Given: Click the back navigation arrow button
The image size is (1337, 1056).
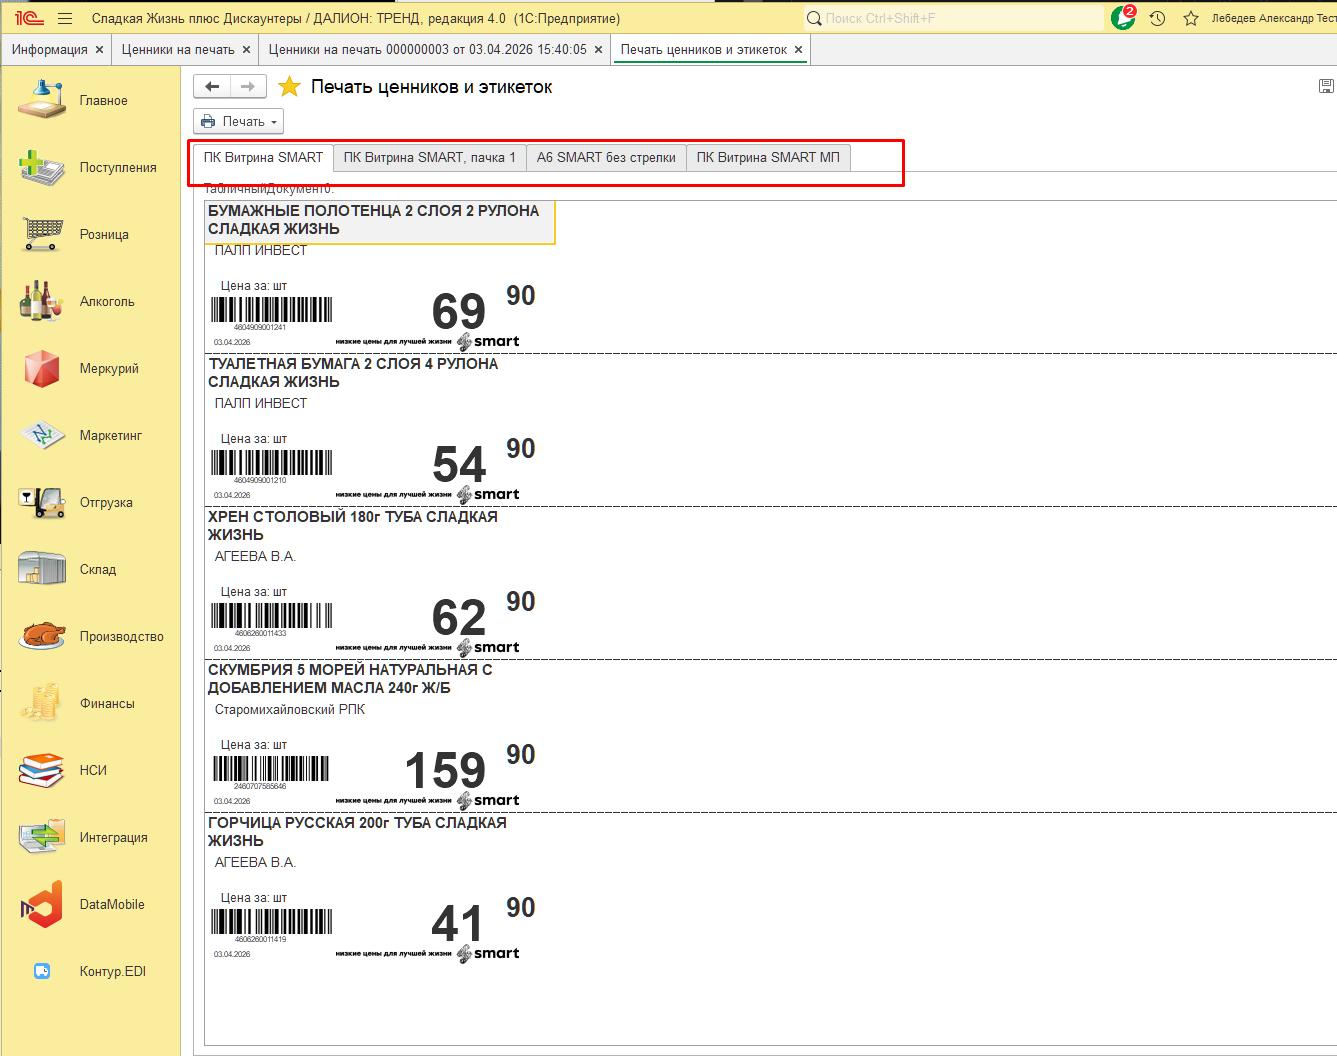Looking at the screenshot, I should tap(212, 87).
